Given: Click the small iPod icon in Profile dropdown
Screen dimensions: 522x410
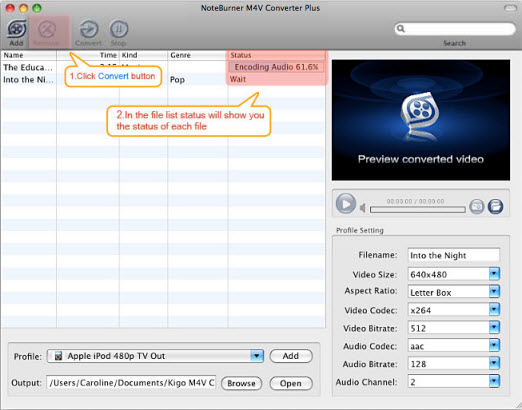Looking at the screenshot, I should (58, 356).
